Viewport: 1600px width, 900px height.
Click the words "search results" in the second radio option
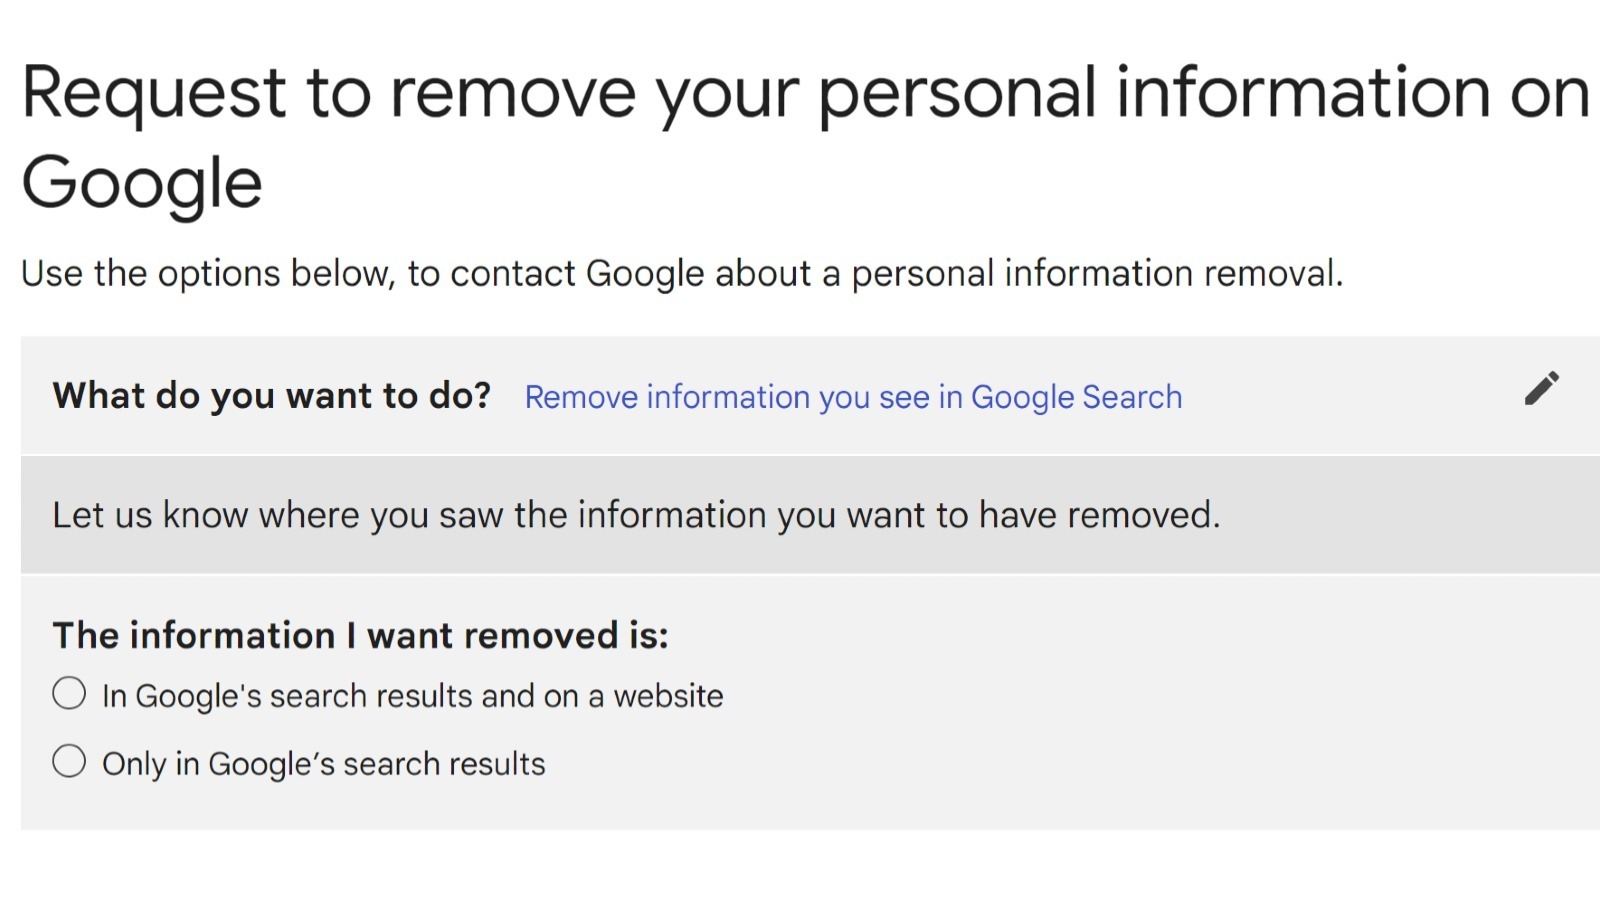pyautogui.click(x=444, y=764)
